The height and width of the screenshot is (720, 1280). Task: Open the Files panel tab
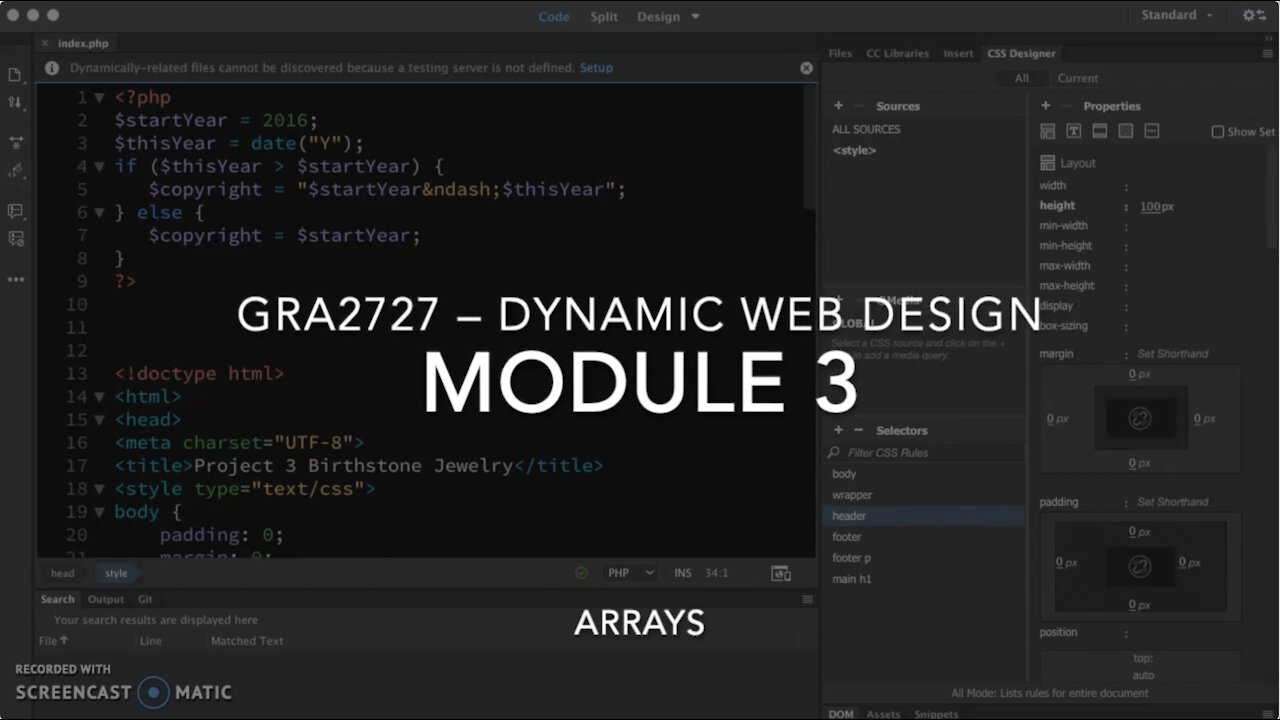840,54
